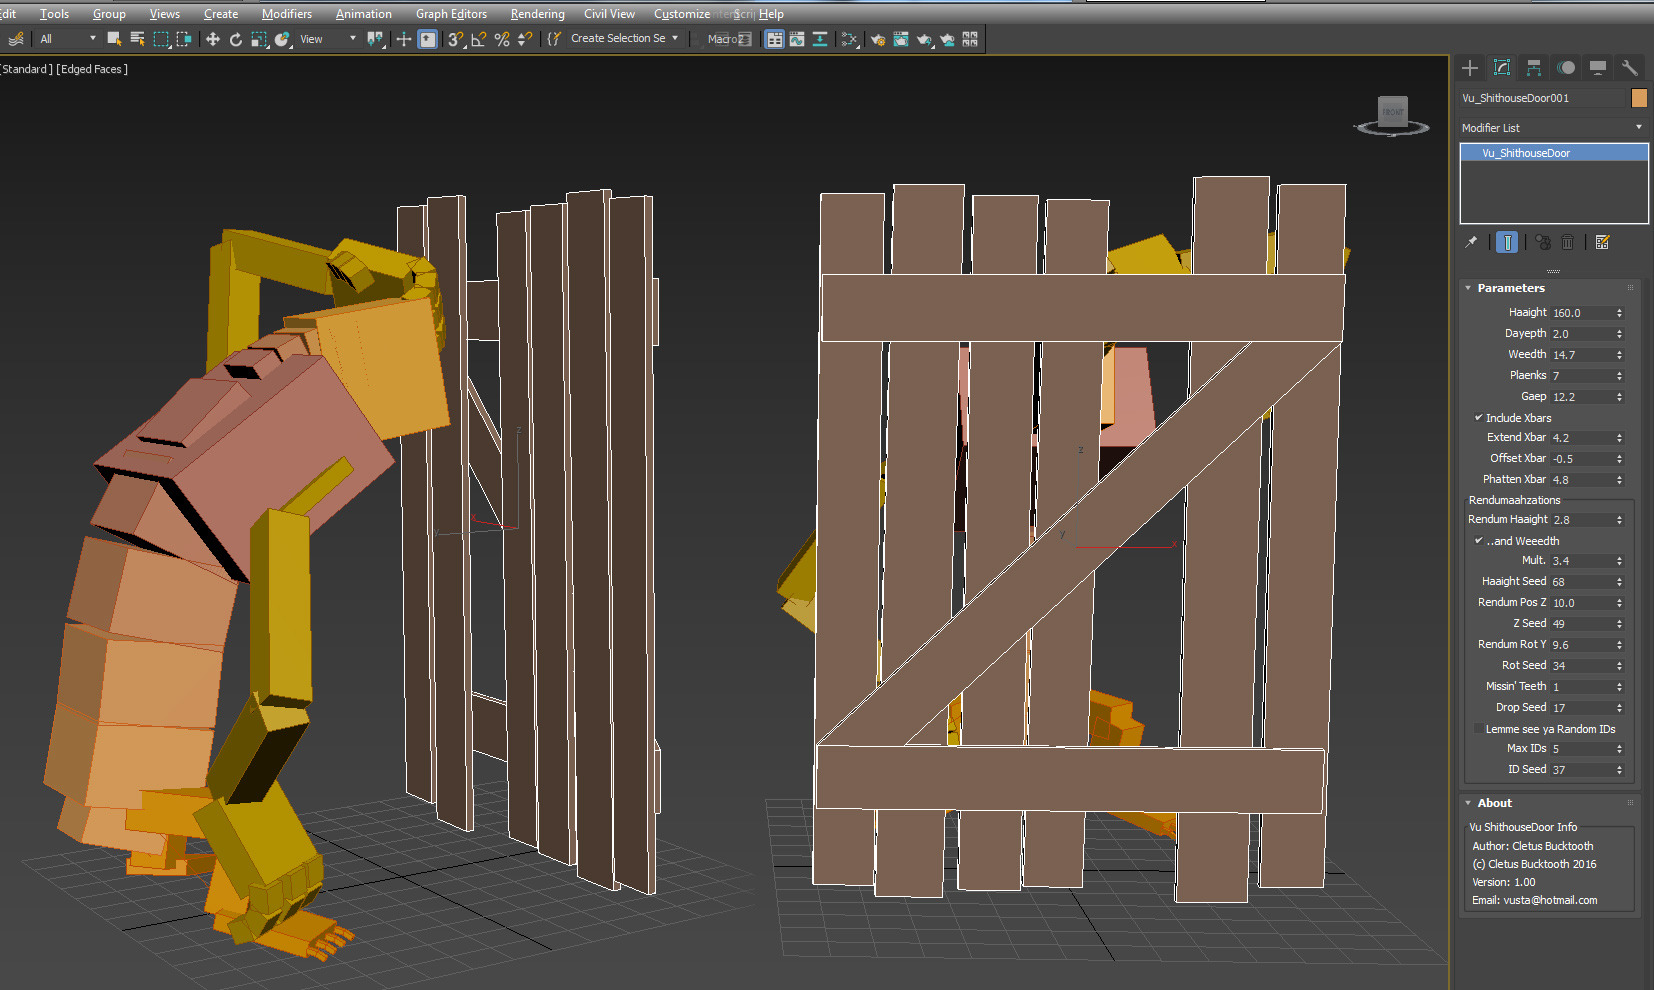
Task: Open the Utilities wrench panel tab
Action: coord(1629,68)
